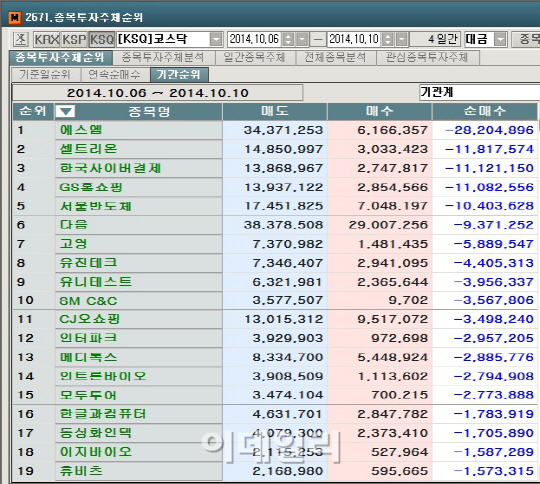Select stock 유니테스트
The width and height of the screenshot is (540, 484).
96,282
